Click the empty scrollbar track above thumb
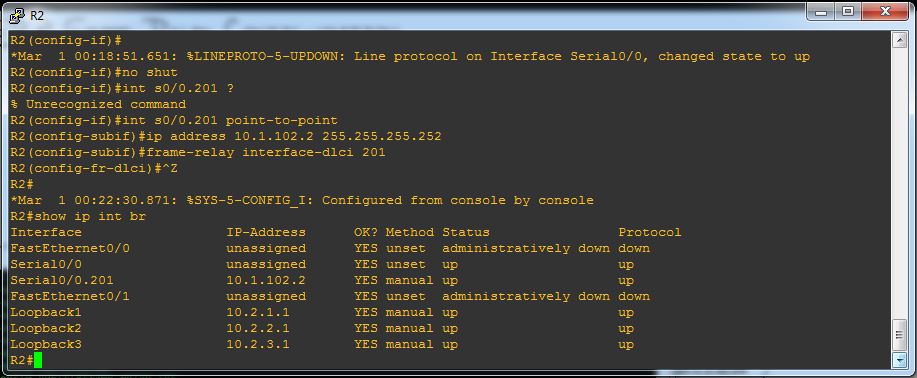Image resolution: width=917 pixels, height=378 pixels. point(899,184)
